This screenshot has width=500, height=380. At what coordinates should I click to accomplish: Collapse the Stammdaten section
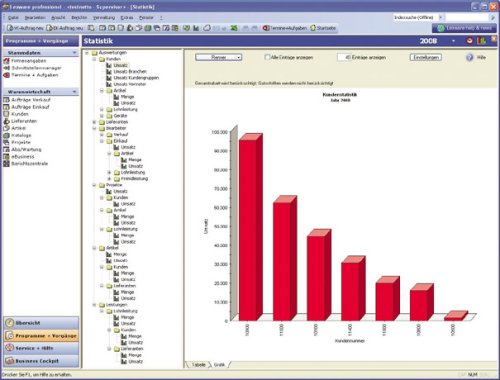point(74,53)
